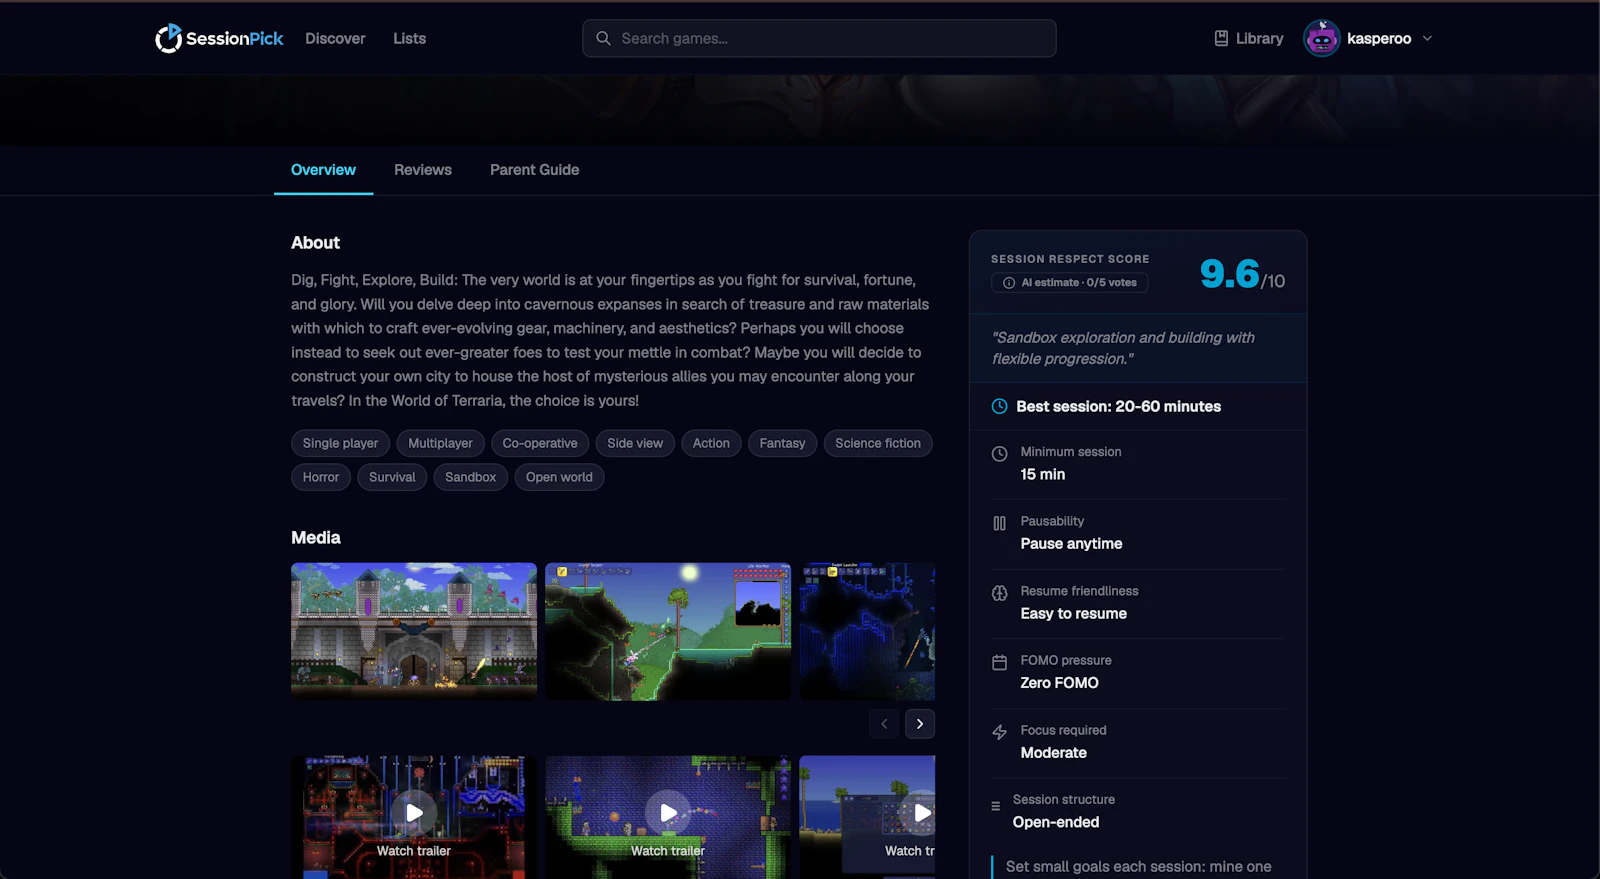The image size is (1600, 879).
Task: Click the kasperoo avatar image
Action: pyautogui.click(x=1322, y=38)
